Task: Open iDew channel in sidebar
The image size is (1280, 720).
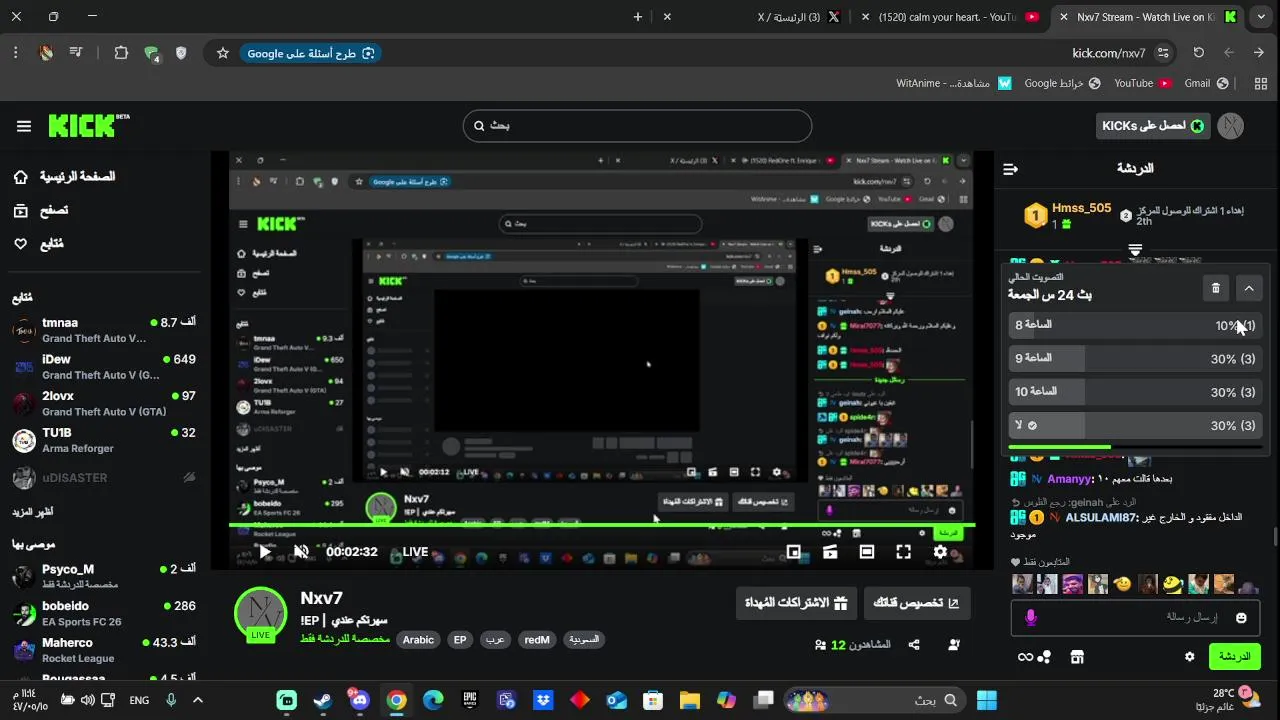Action: (104, 367)
